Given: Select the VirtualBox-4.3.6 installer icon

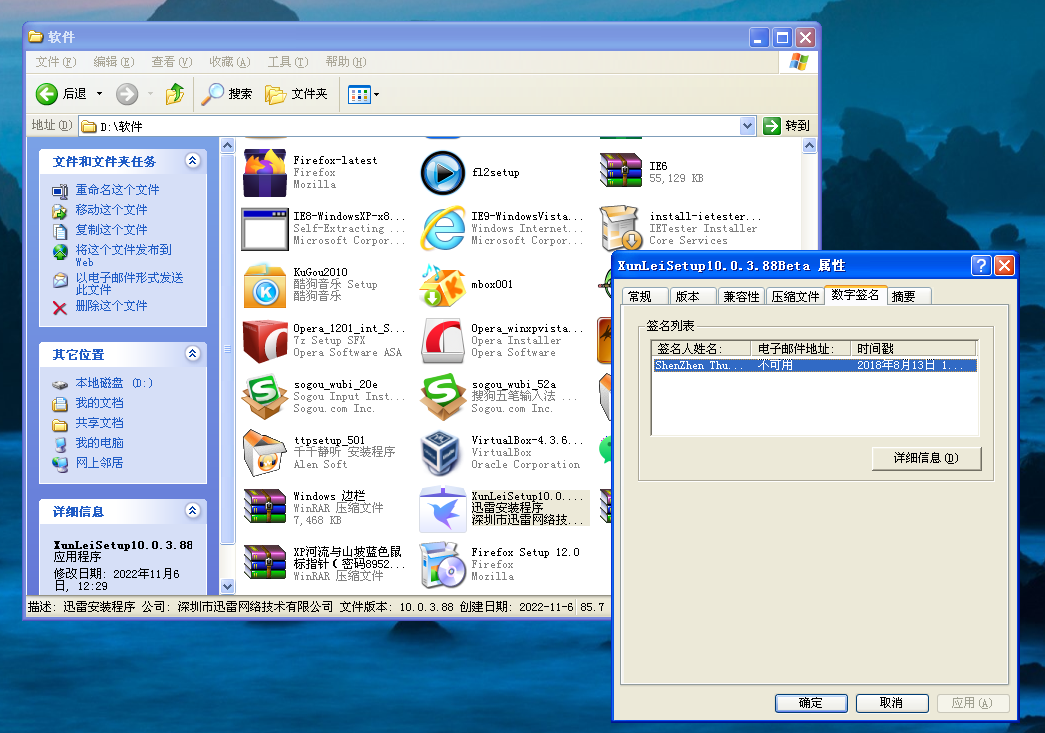Looking at the screenshot, I should 442,453.
